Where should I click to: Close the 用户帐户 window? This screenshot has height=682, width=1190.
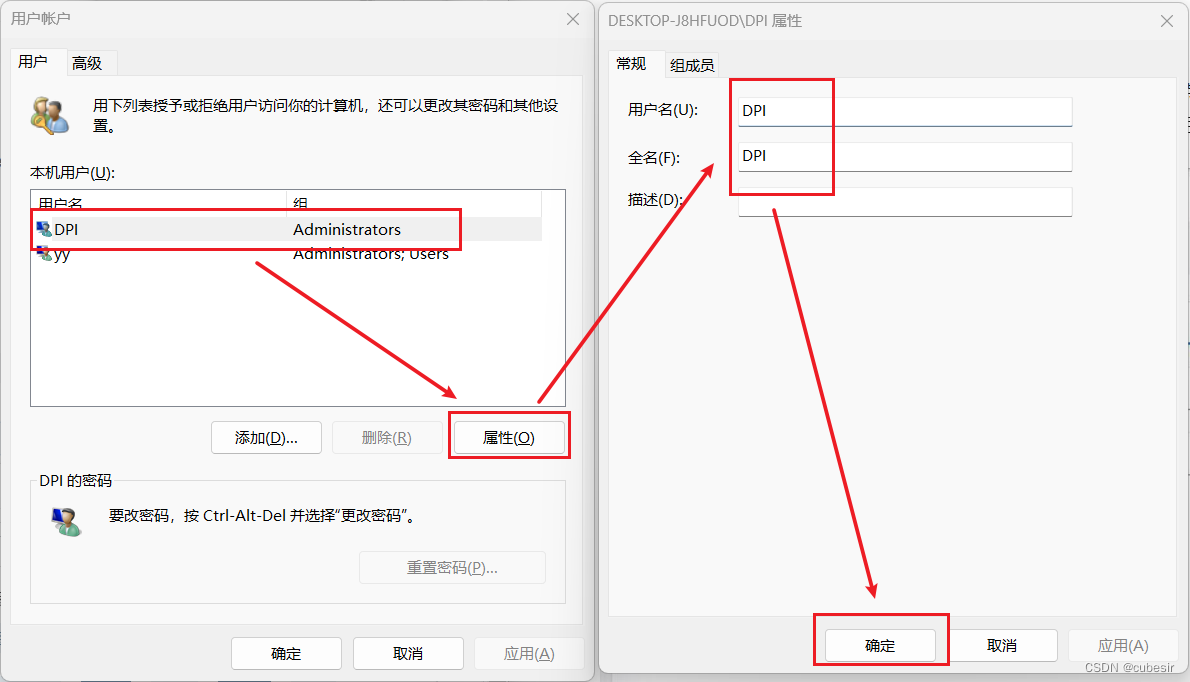click(x=573, y=19)
